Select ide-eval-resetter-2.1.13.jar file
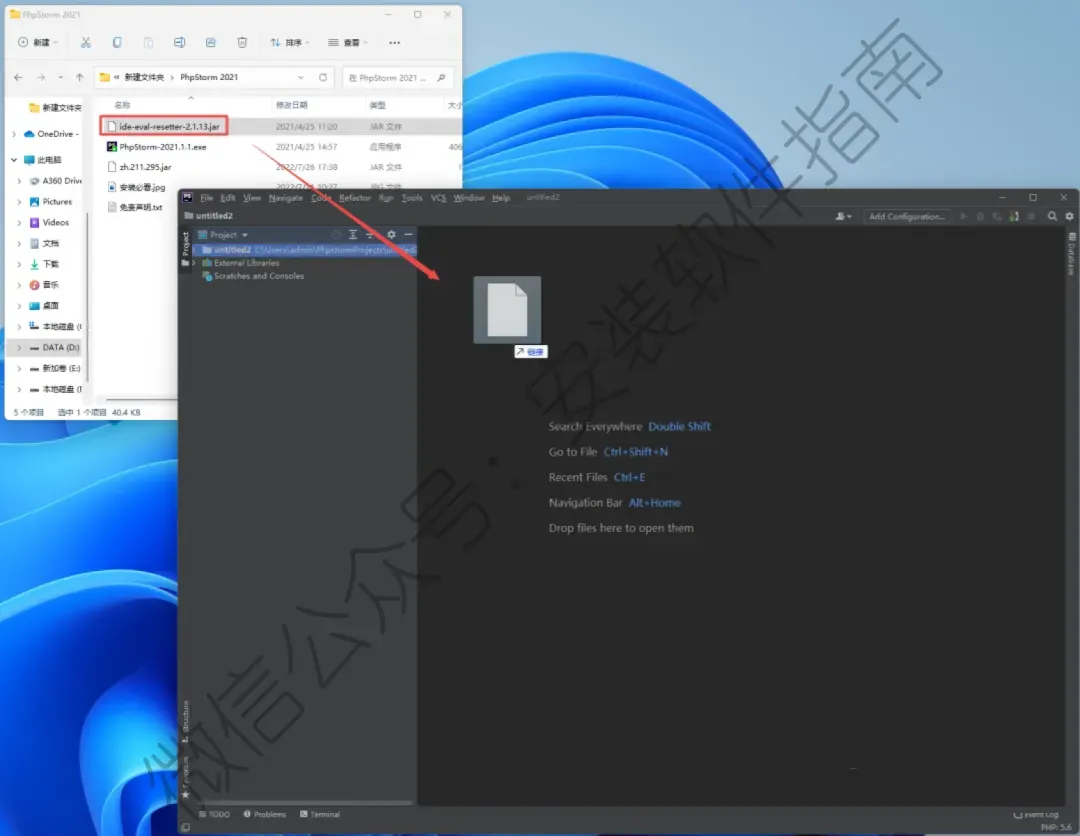Screen dimensions: 1080x836 click(x=169, y=127)
